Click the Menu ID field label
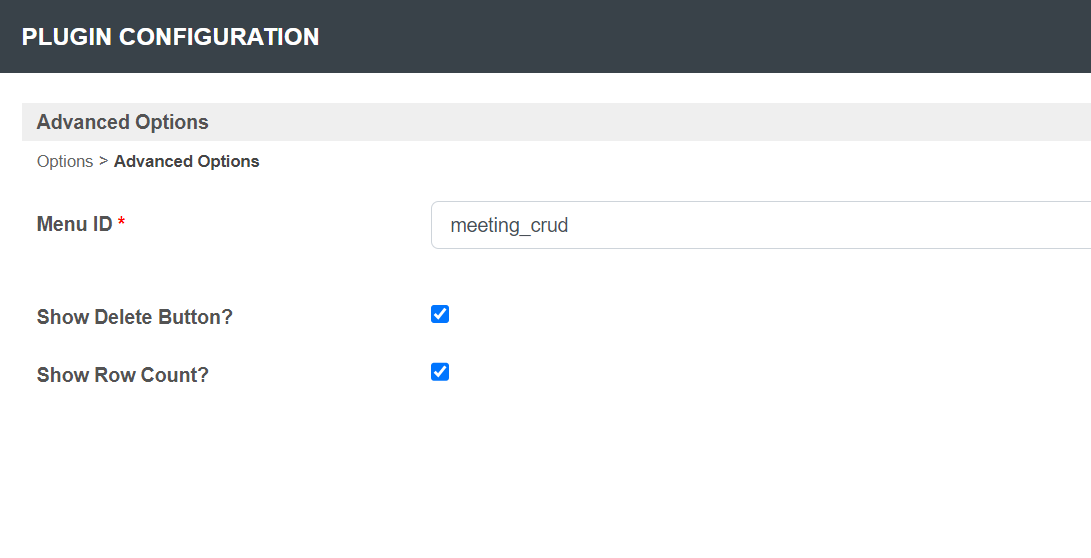Screen dimensions: 1091x558 tap(75, 224)
